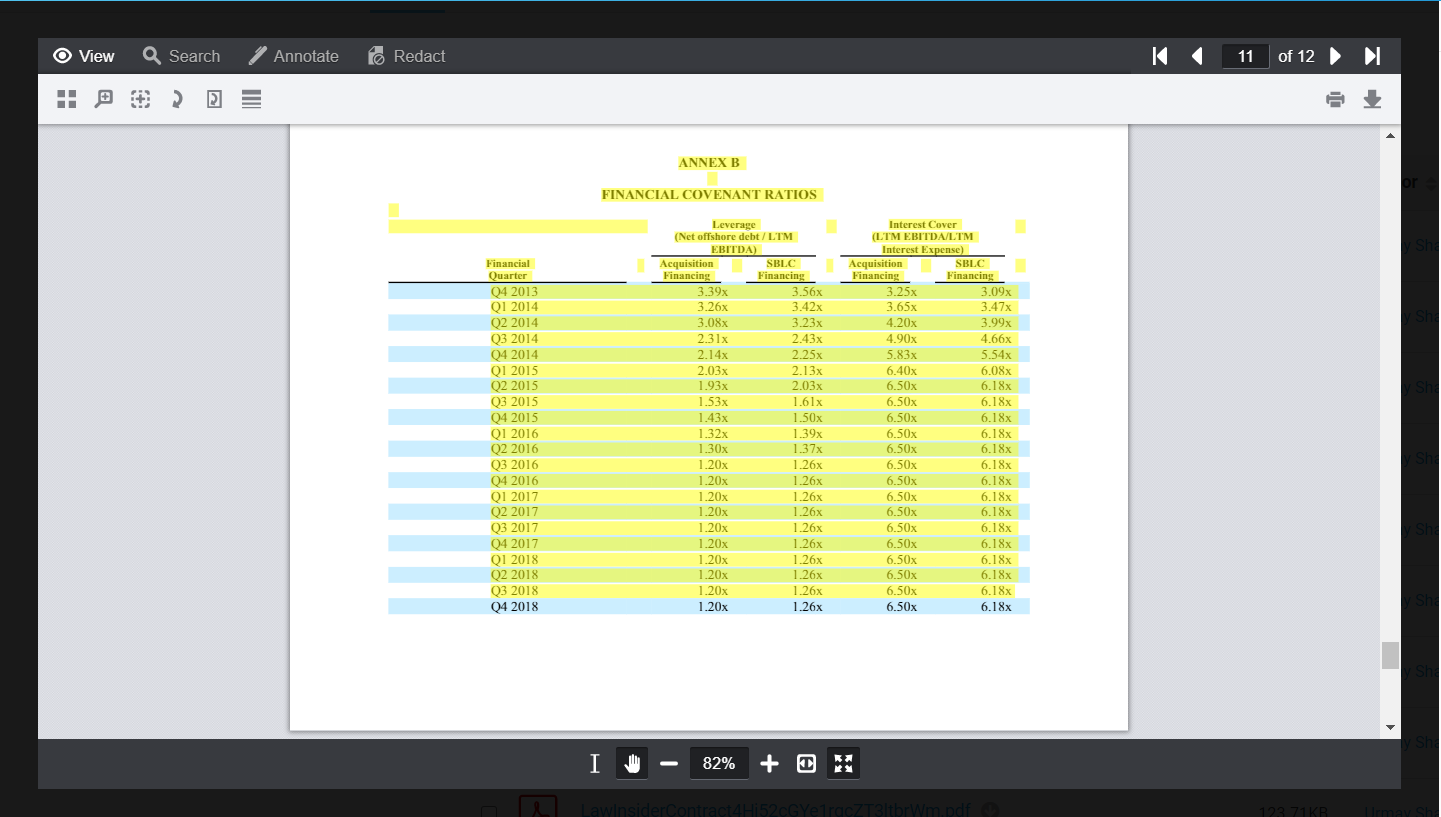Click the Interest Cover column group header
The height and width of the screenshot is (817, 1441).
pos(922,237)
